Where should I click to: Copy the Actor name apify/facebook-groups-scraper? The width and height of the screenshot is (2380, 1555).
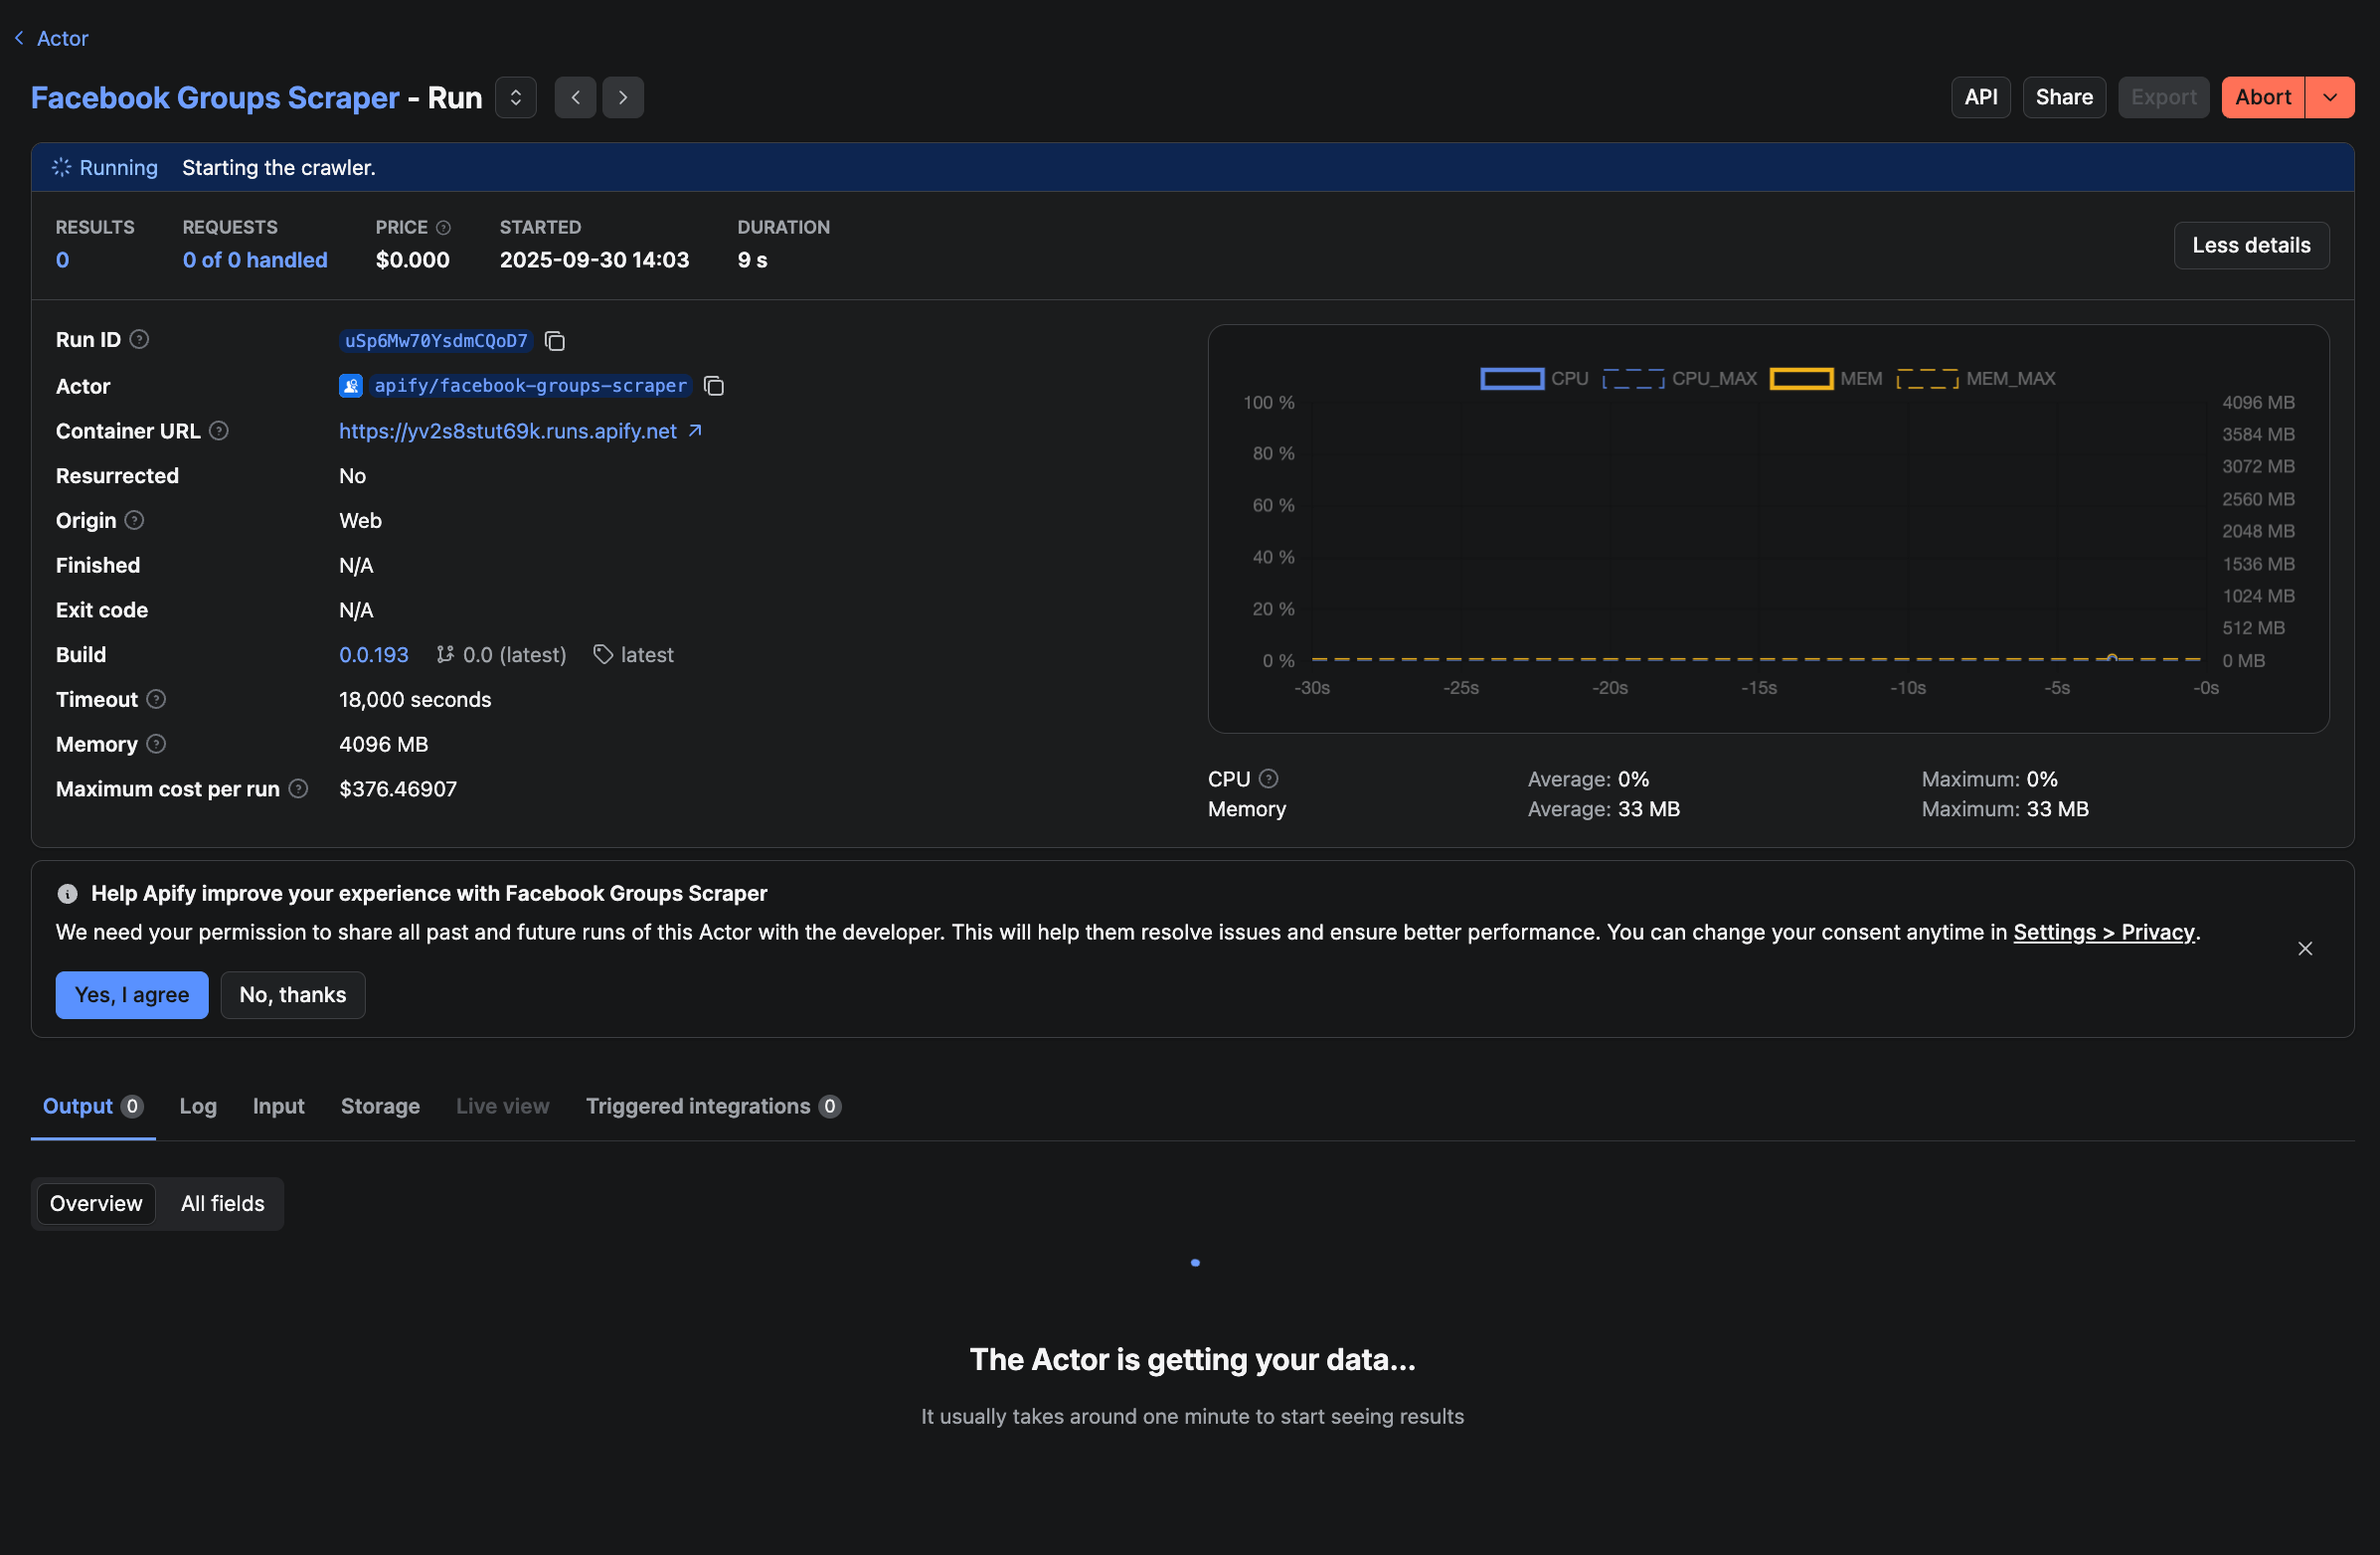coord(714,386)
